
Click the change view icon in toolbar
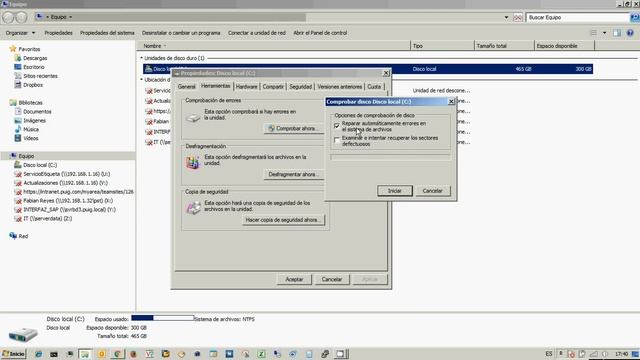[594, 33]
